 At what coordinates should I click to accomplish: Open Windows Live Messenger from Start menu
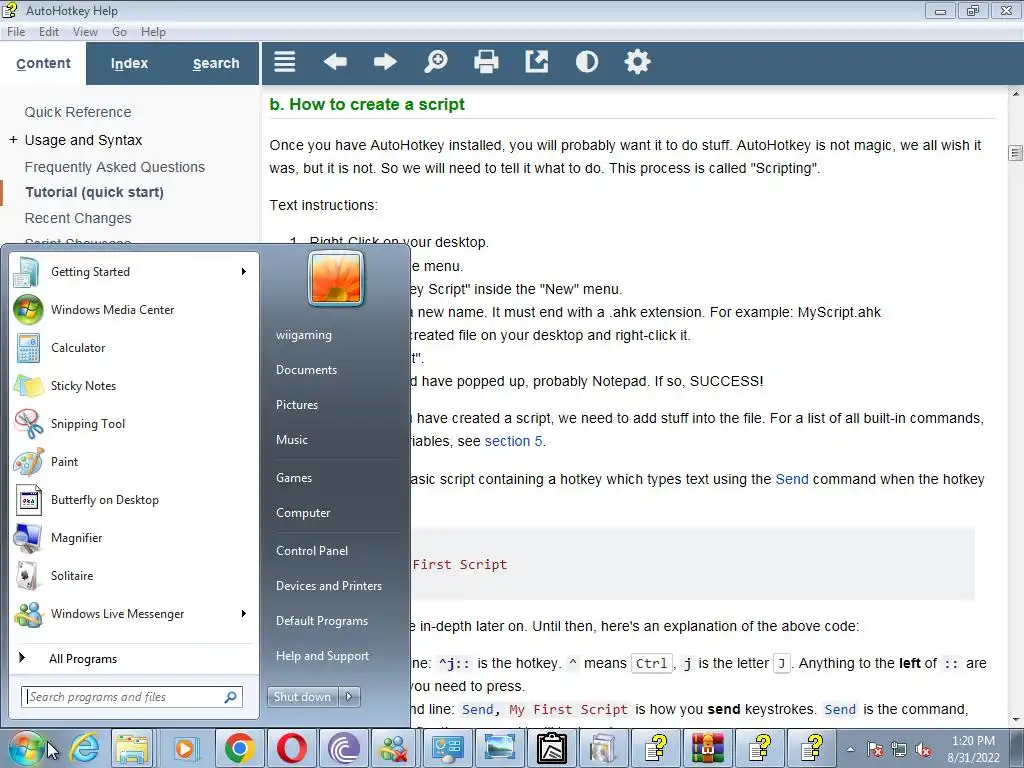click(x=133, y=614)
